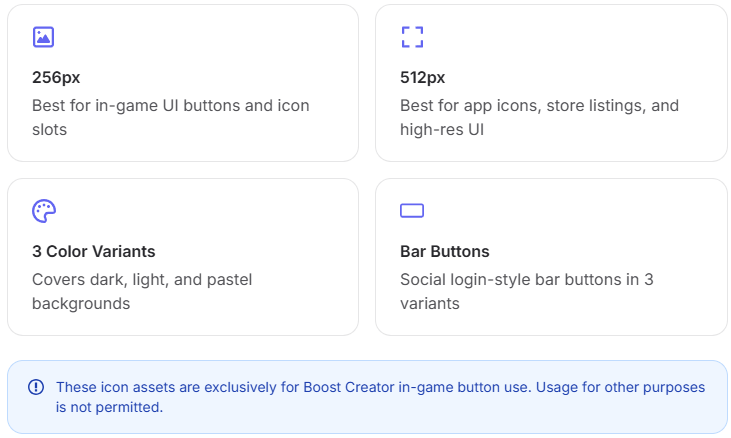
Task: Click the info exclamation icon in notice
Action: 36,387
